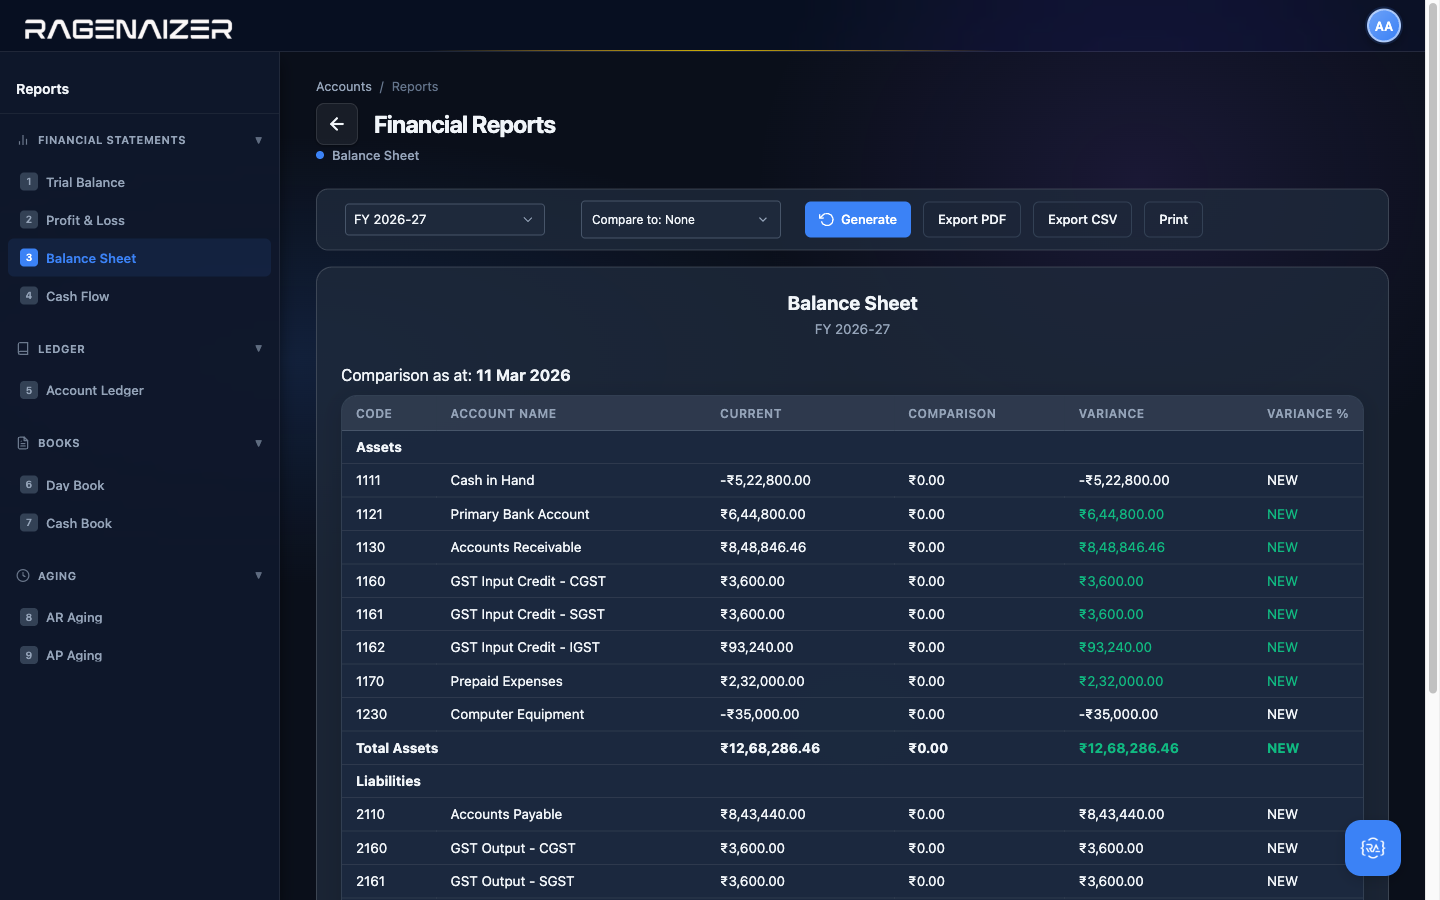Select the Primary Bank Account row
1440x900 pixels.
tap(852, 514)
